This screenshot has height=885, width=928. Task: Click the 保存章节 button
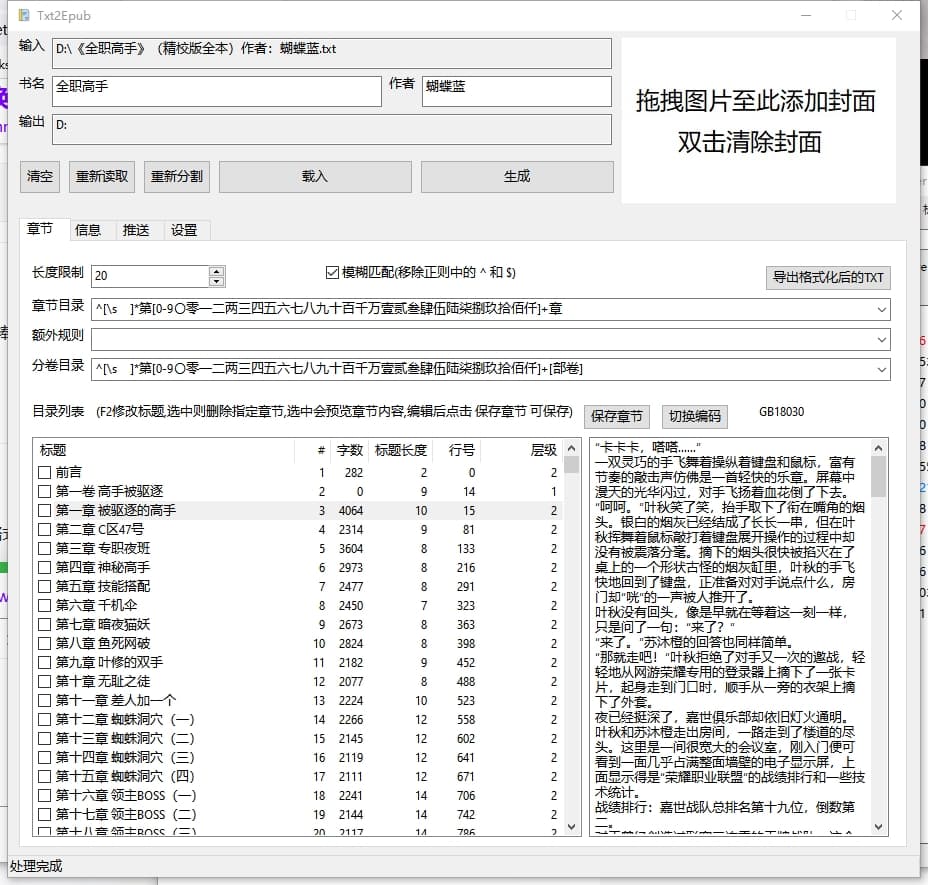[x=617, y=416]
